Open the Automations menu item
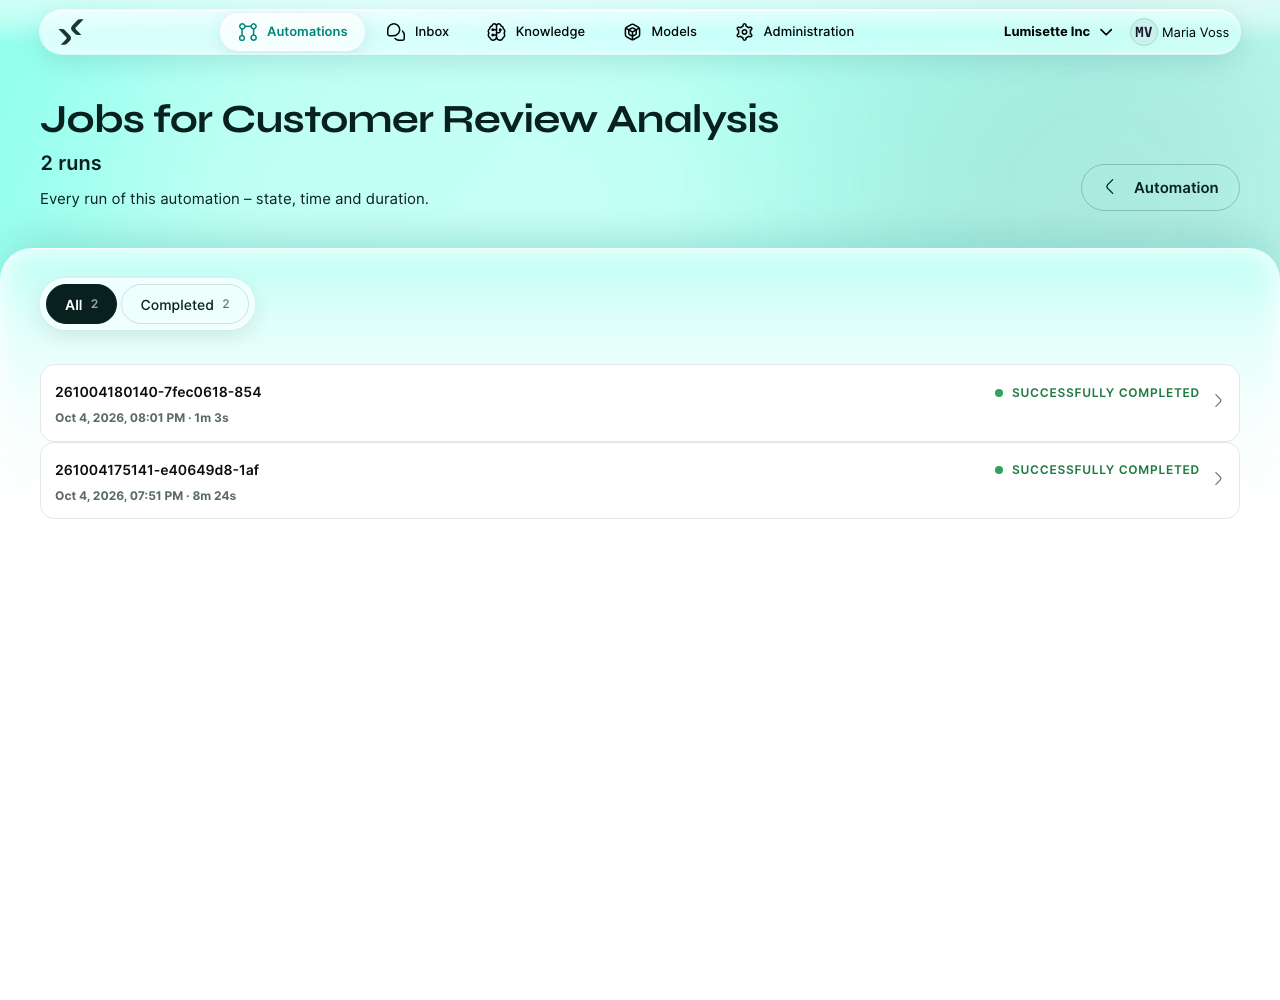This screenshot has height=1000, width=1280. (x=293, y=32)
